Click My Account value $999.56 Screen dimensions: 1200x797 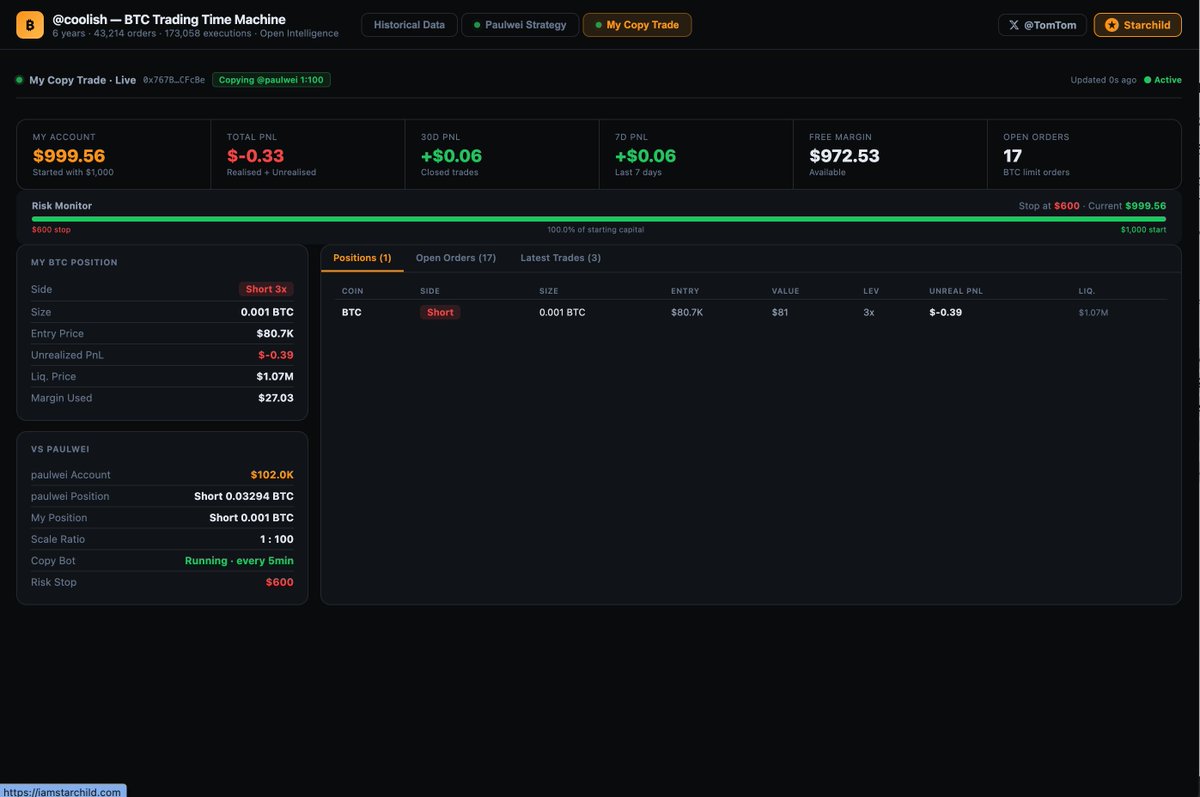(69, 156)
